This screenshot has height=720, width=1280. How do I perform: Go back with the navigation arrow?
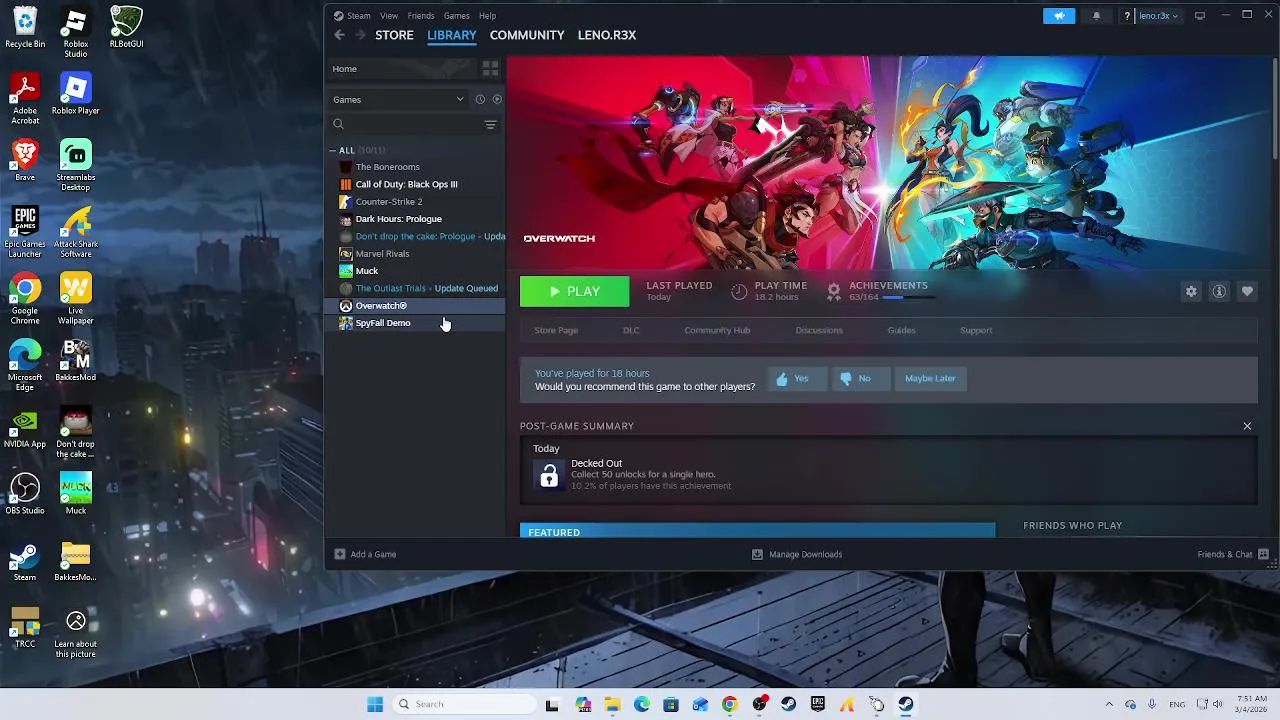click(x=340, y=35)
